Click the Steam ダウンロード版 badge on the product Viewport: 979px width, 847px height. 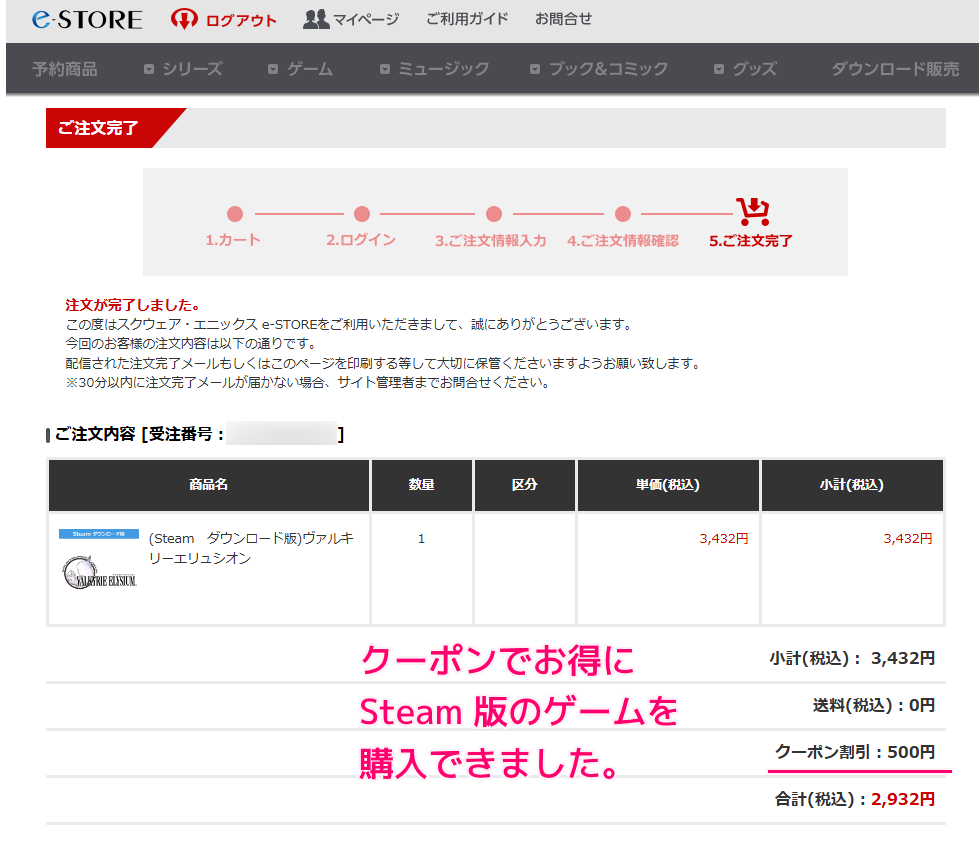(x=98, y=532)
